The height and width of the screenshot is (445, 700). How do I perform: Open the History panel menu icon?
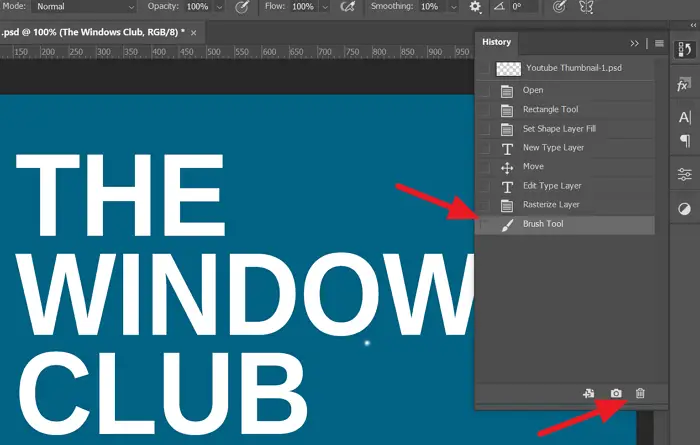click(x=659, y=43)
